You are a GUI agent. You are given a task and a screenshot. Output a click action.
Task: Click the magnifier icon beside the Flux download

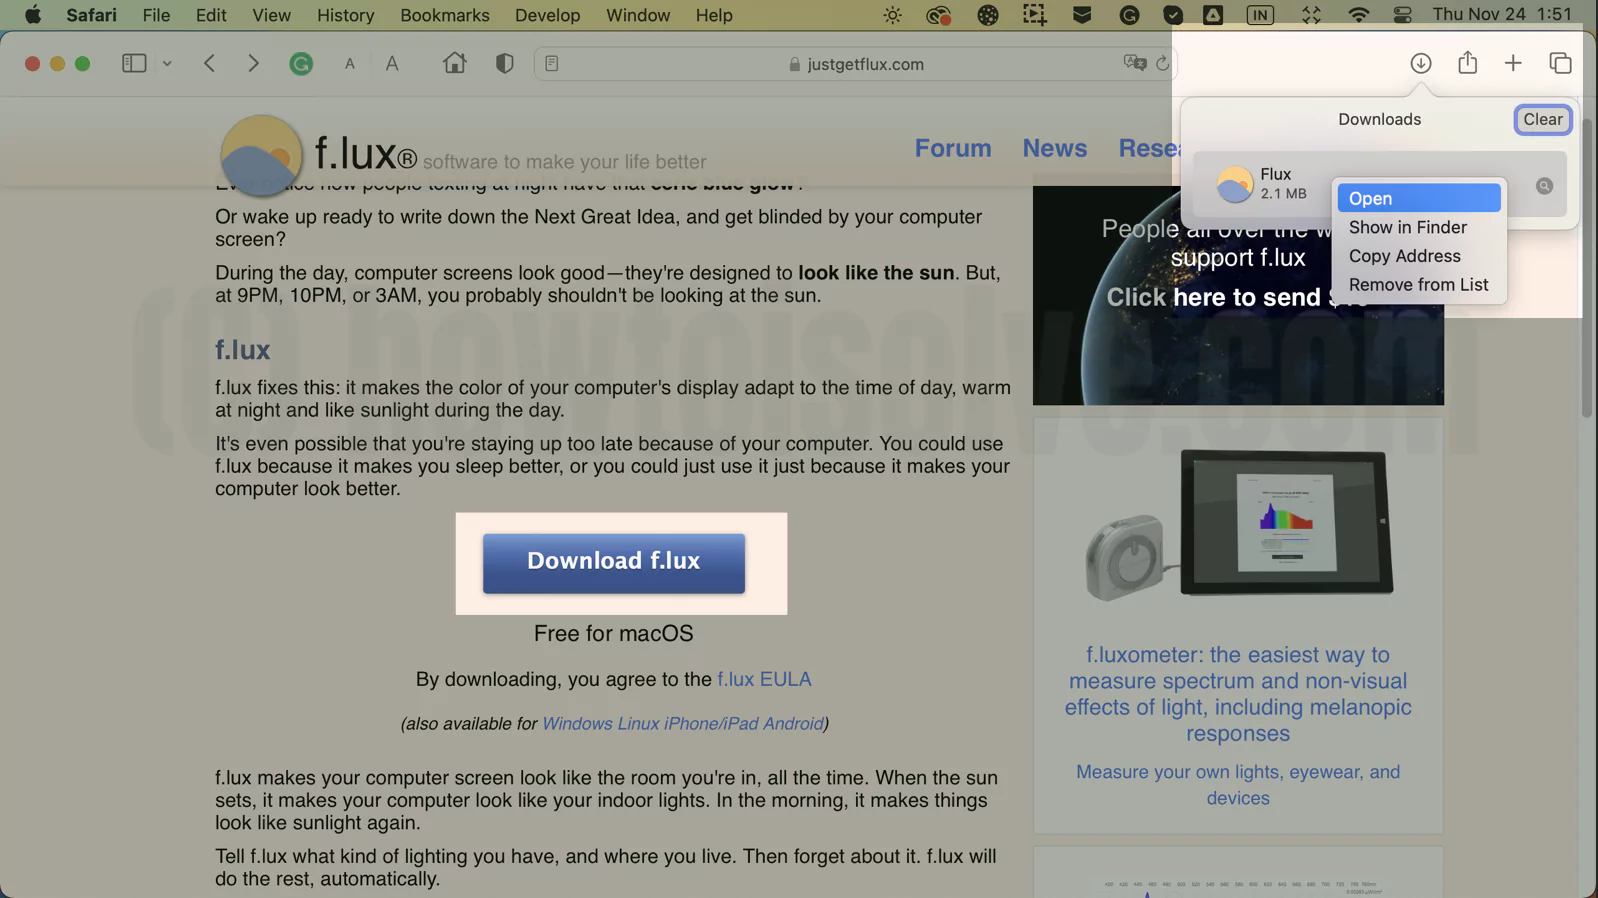[x=1545, y=185]
